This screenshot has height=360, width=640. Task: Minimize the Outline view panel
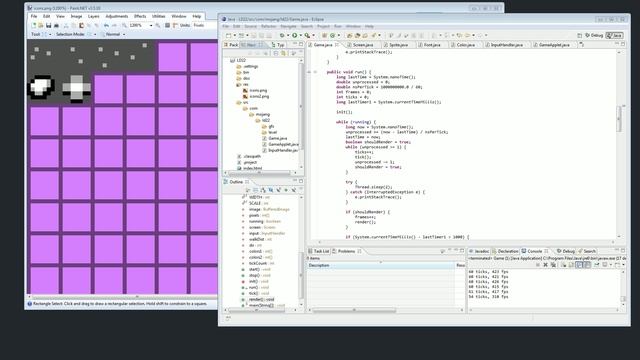click(x=294, y=181)
